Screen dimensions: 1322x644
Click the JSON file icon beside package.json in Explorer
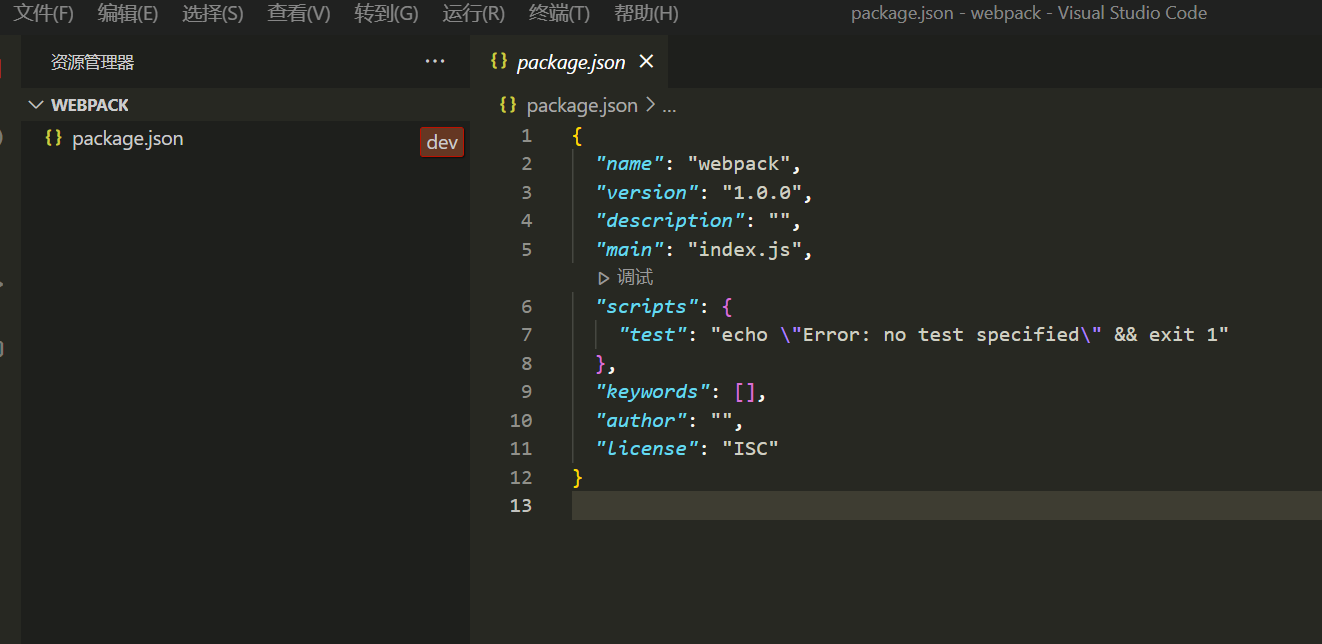tap(54, 138)
